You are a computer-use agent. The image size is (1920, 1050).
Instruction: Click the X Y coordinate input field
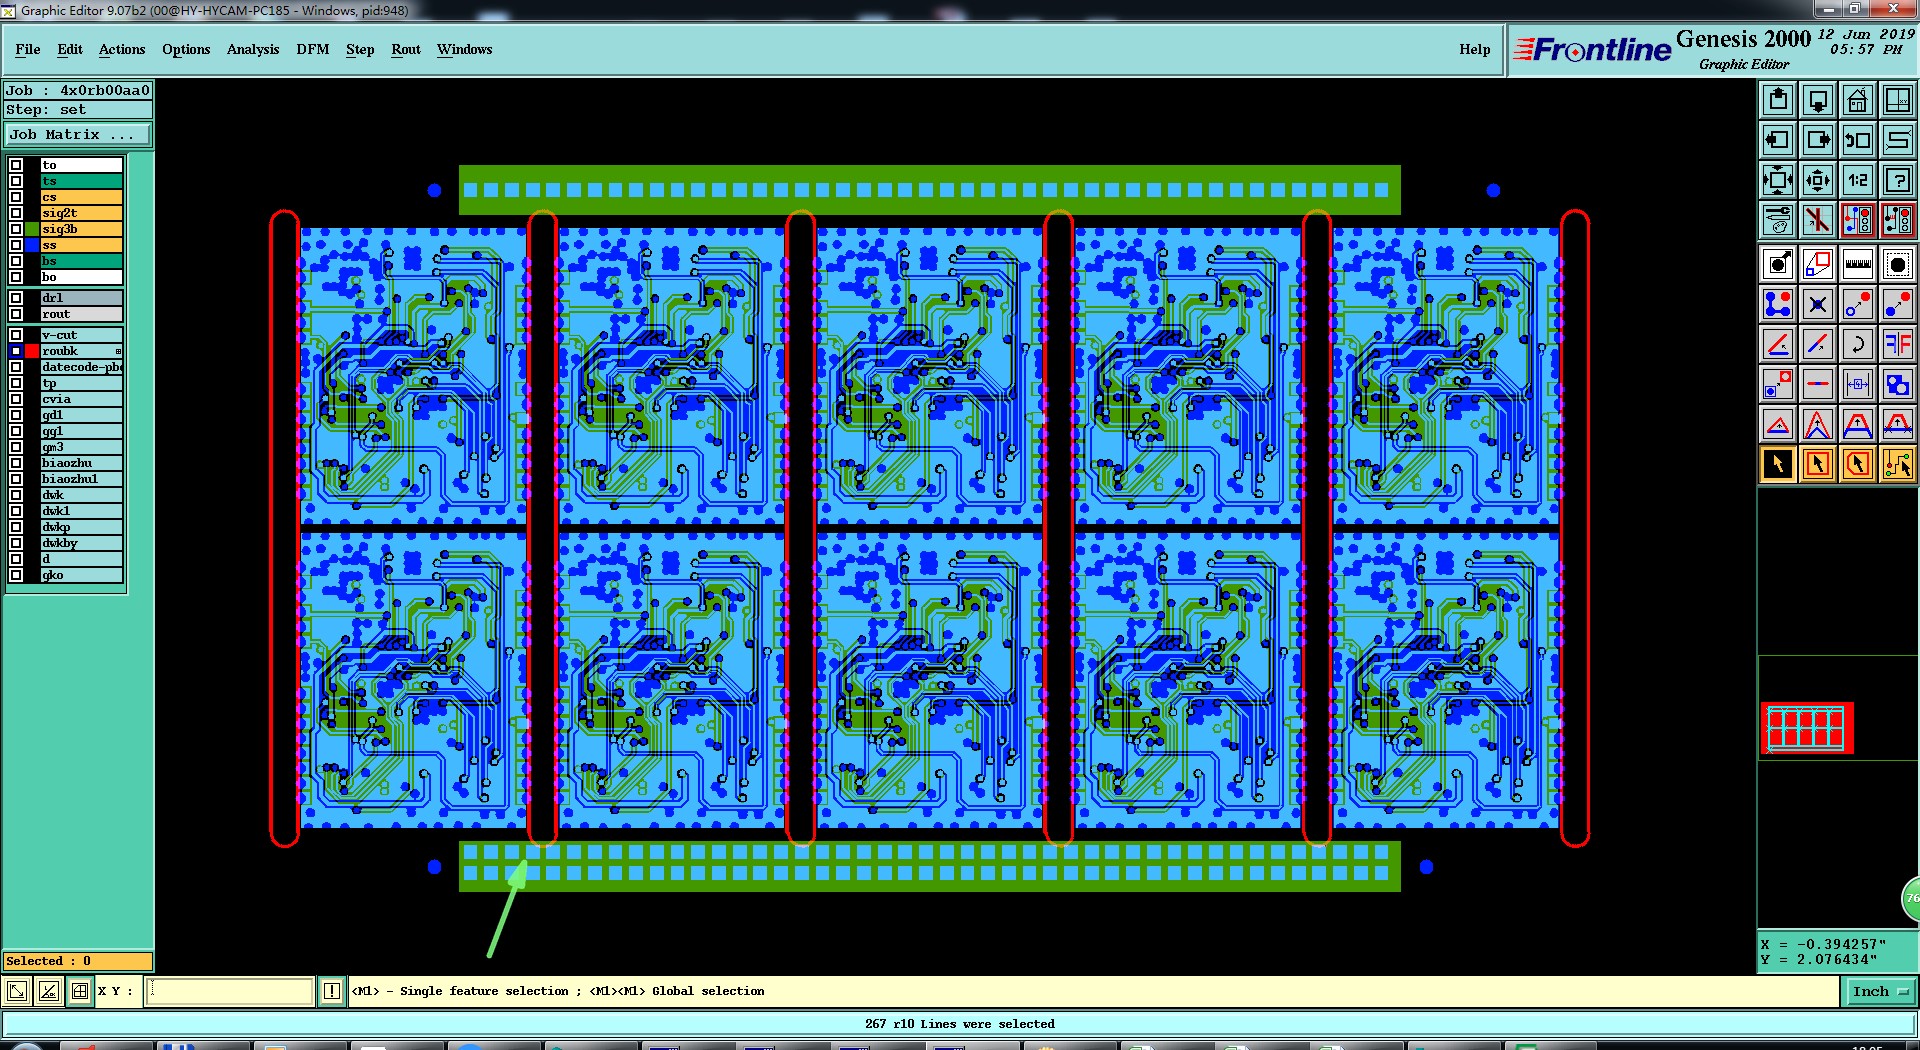(x=231, y=991)
